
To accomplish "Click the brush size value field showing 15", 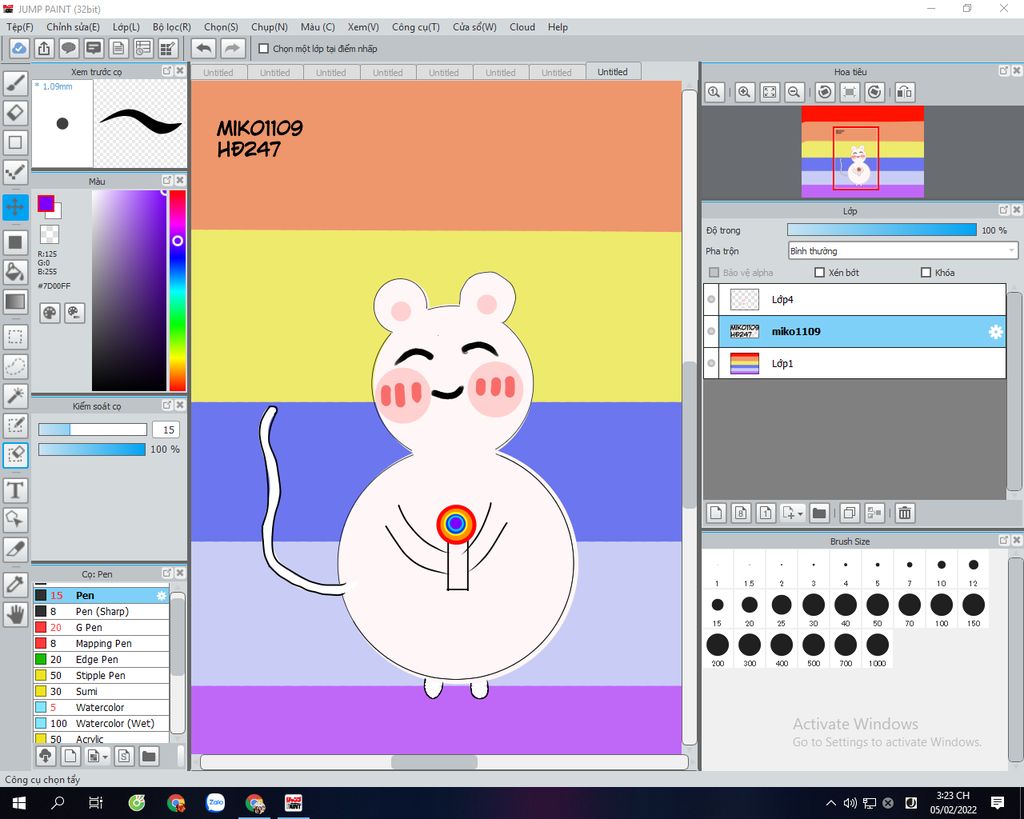I will pyautogui.click(x=168, y=430).
